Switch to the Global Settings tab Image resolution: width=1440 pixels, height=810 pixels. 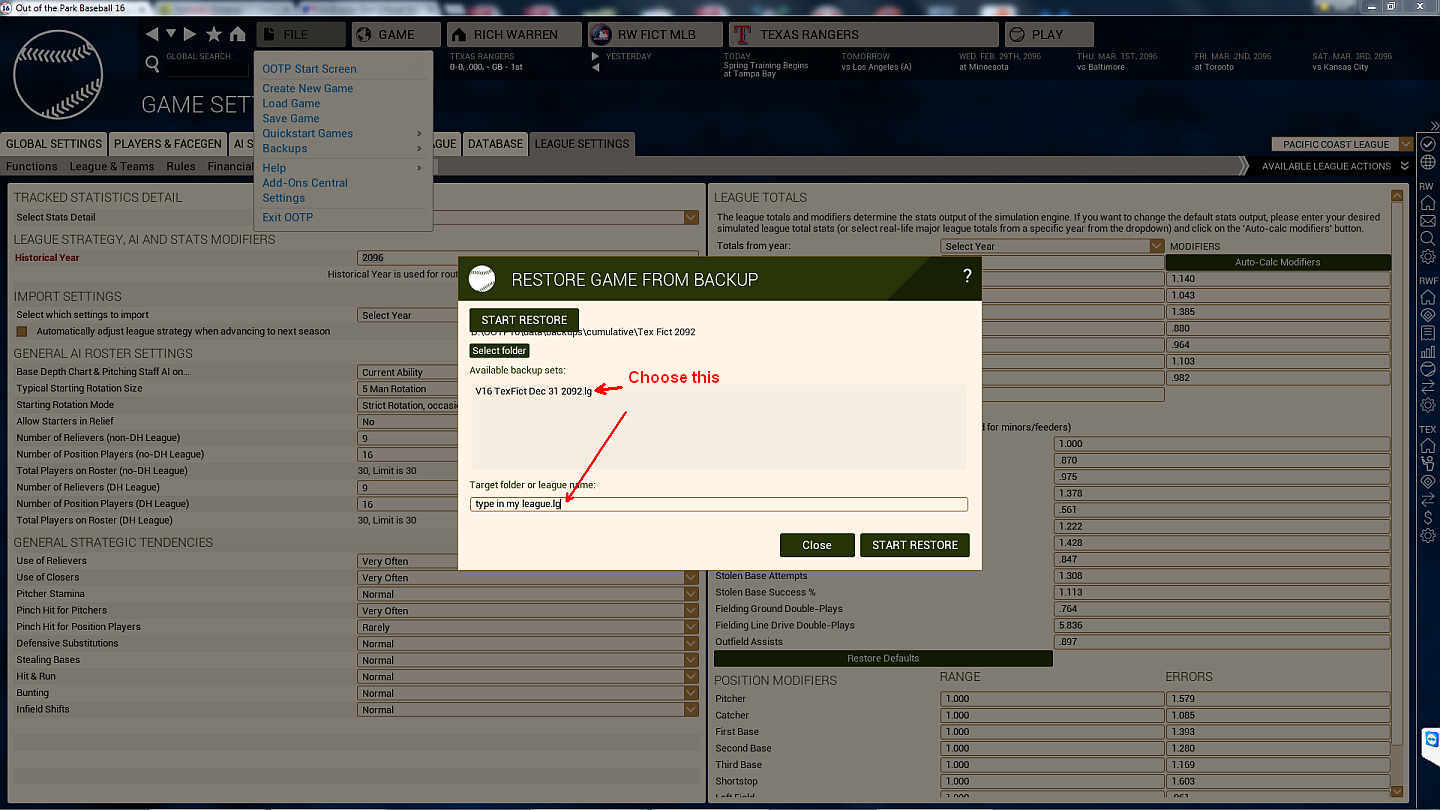54,144
